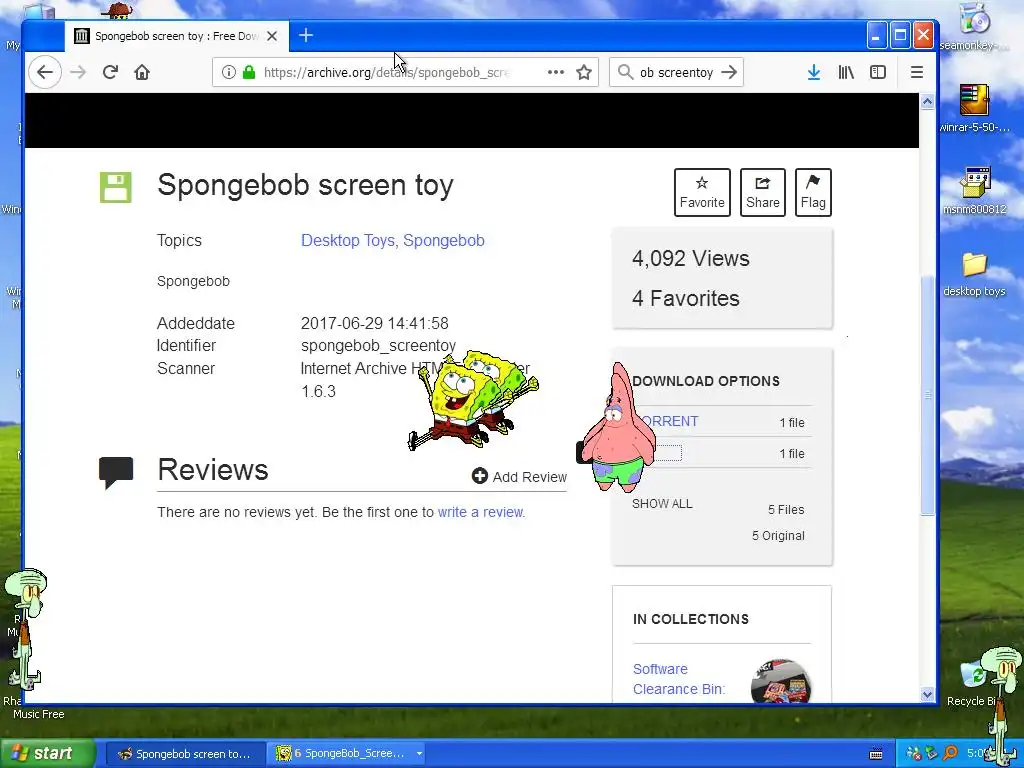
Task: Favorite this archive item
Action: pyautogui.click(x=702, y=192)
